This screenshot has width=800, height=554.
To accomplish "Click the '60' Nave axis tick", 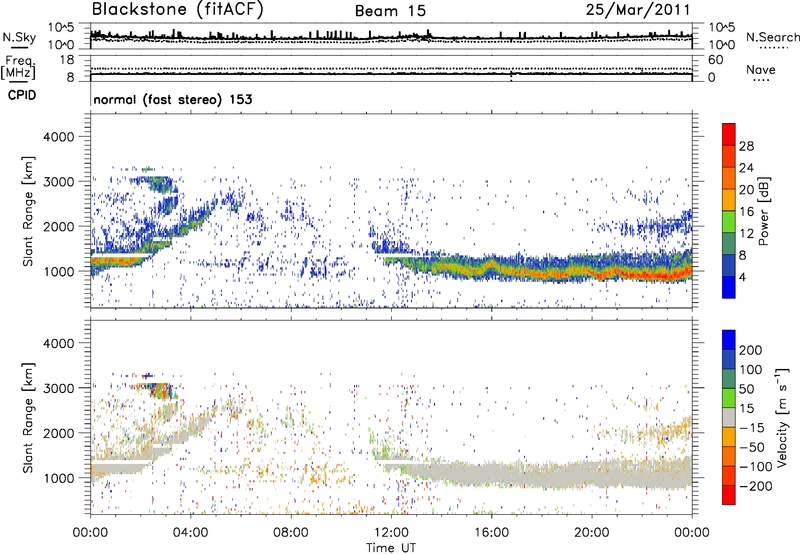I will click(x=715, y=60).
